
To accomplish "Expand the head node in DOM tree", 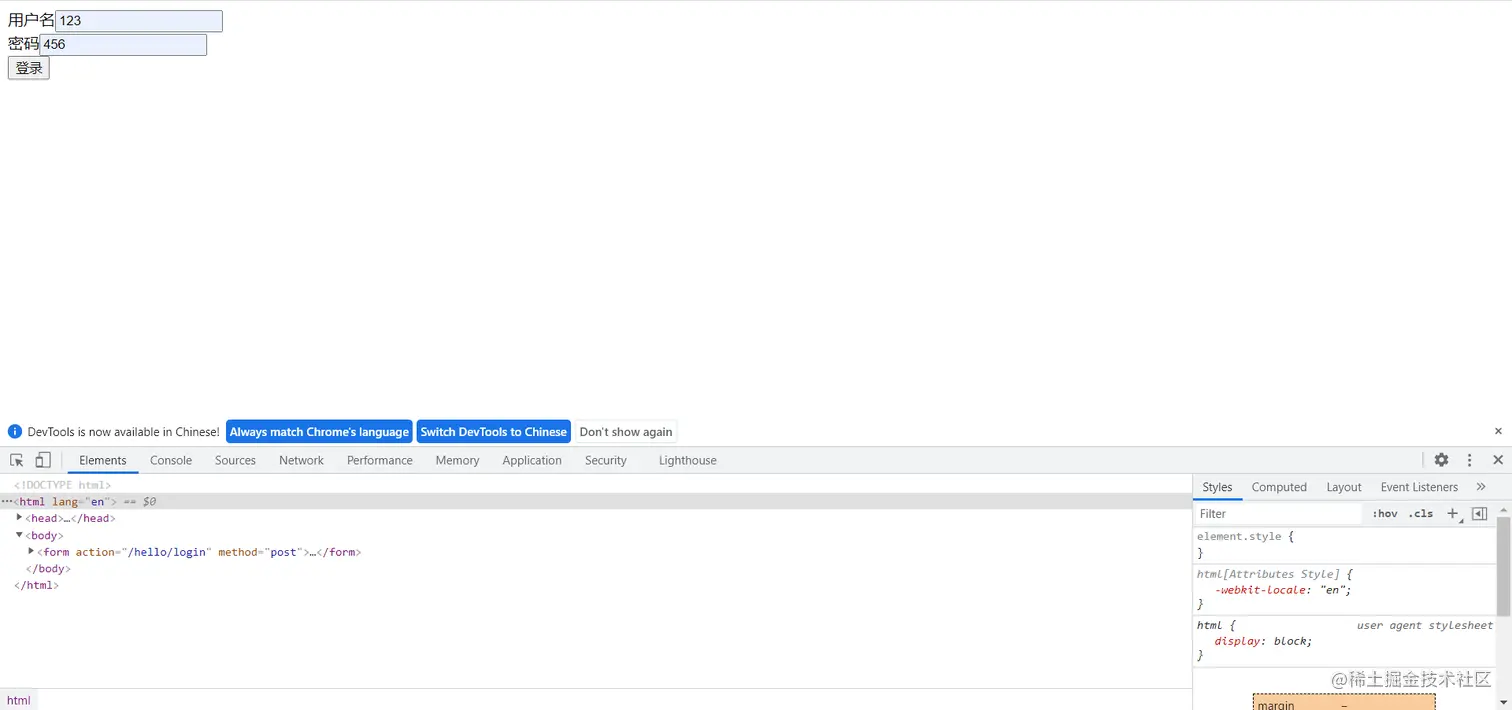I will pos(19,518).
